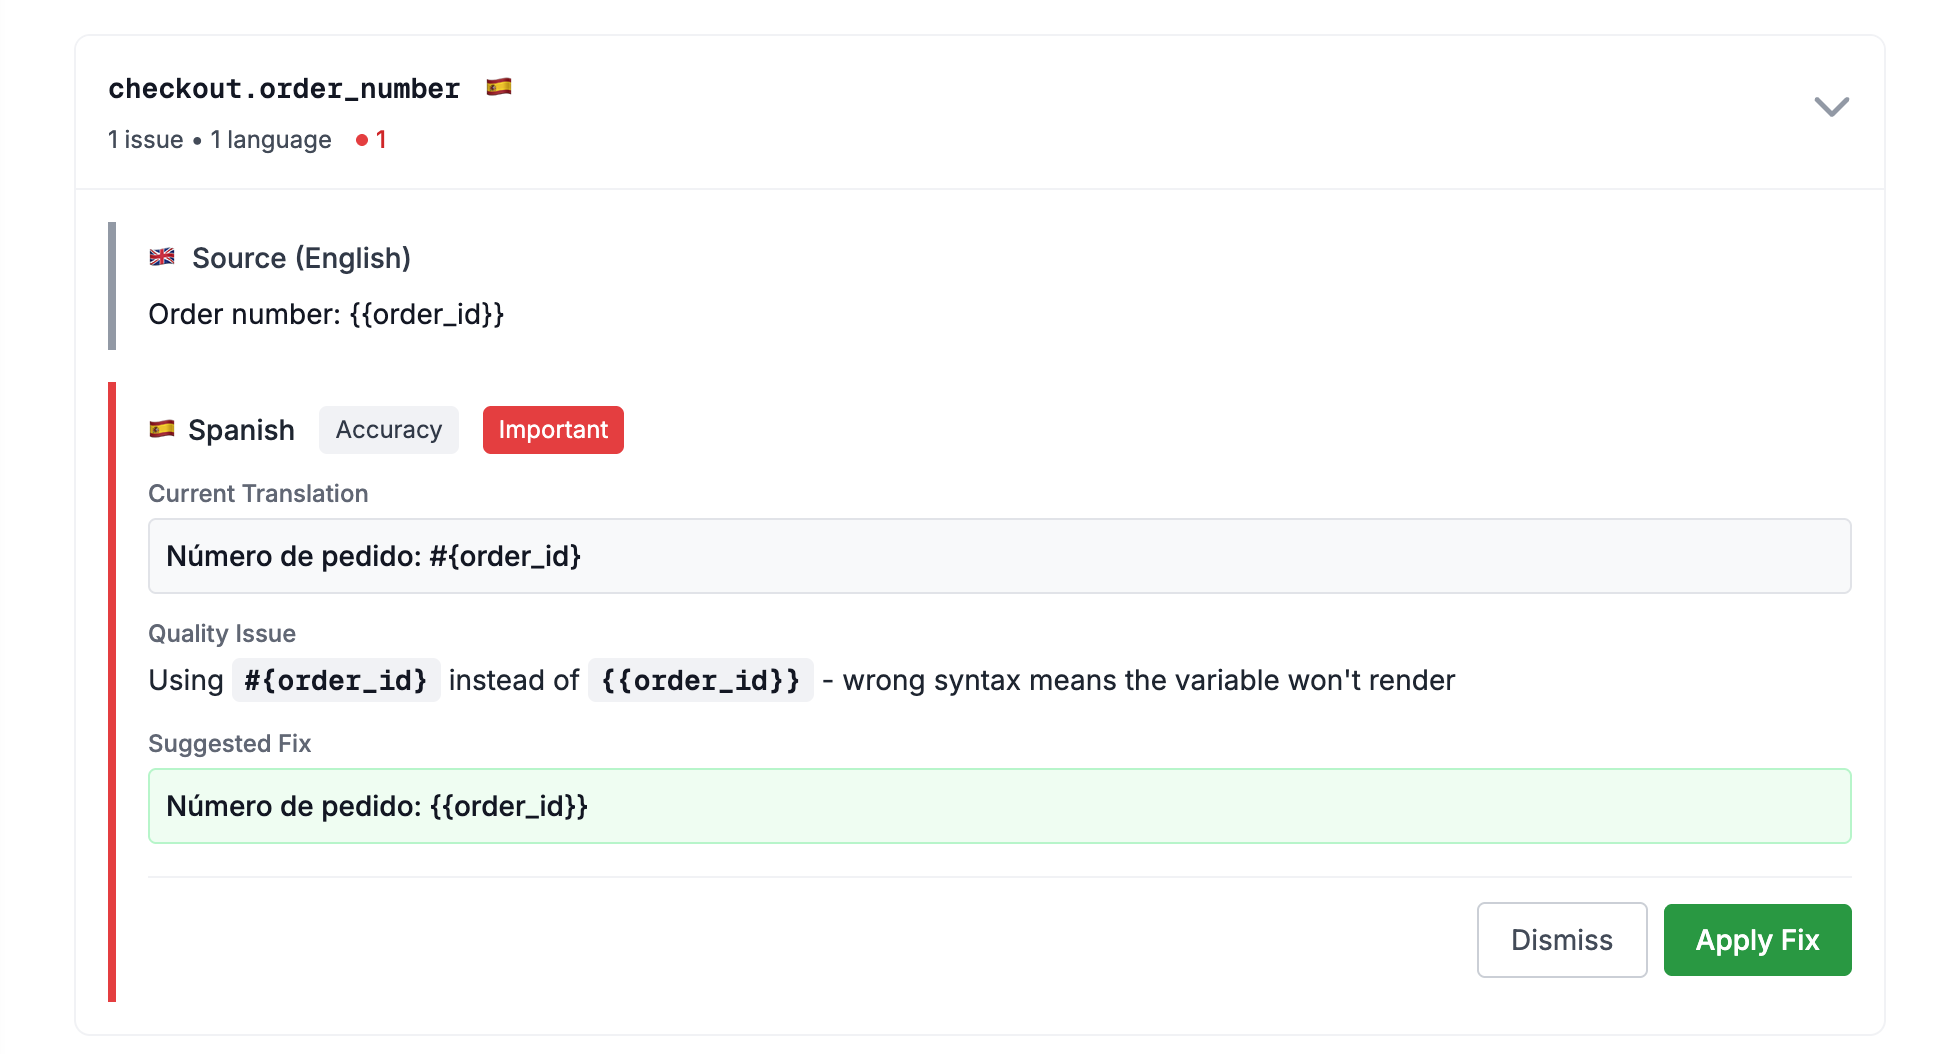Click the checkout.order_number key title
1958x1054 pixels.
pos(284,89)
